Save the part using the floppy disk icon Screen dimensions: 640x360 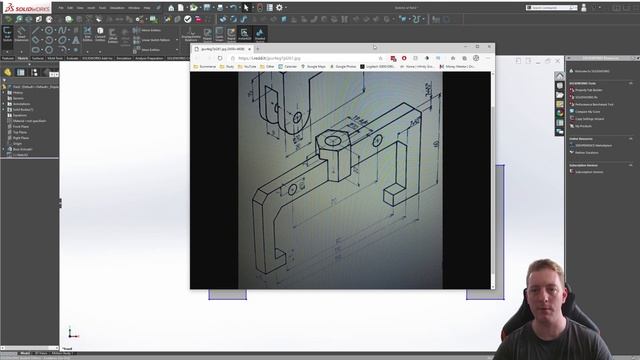click(x=207, y=8)
